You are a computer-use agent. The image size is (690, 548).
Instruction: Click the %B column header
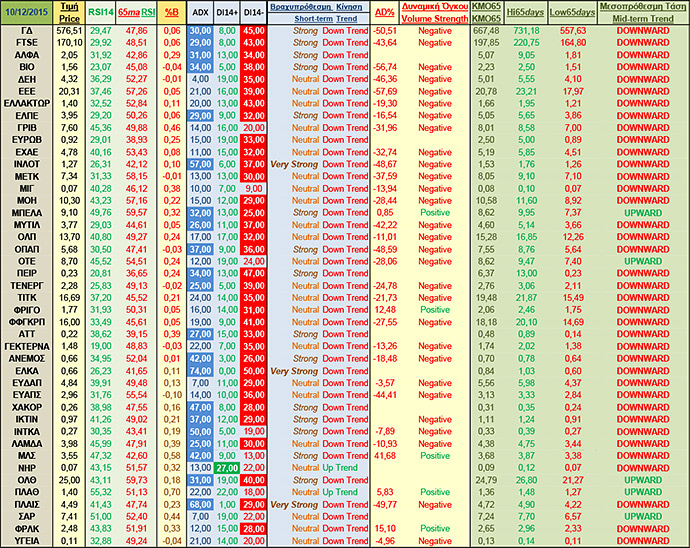click(171, 13)
